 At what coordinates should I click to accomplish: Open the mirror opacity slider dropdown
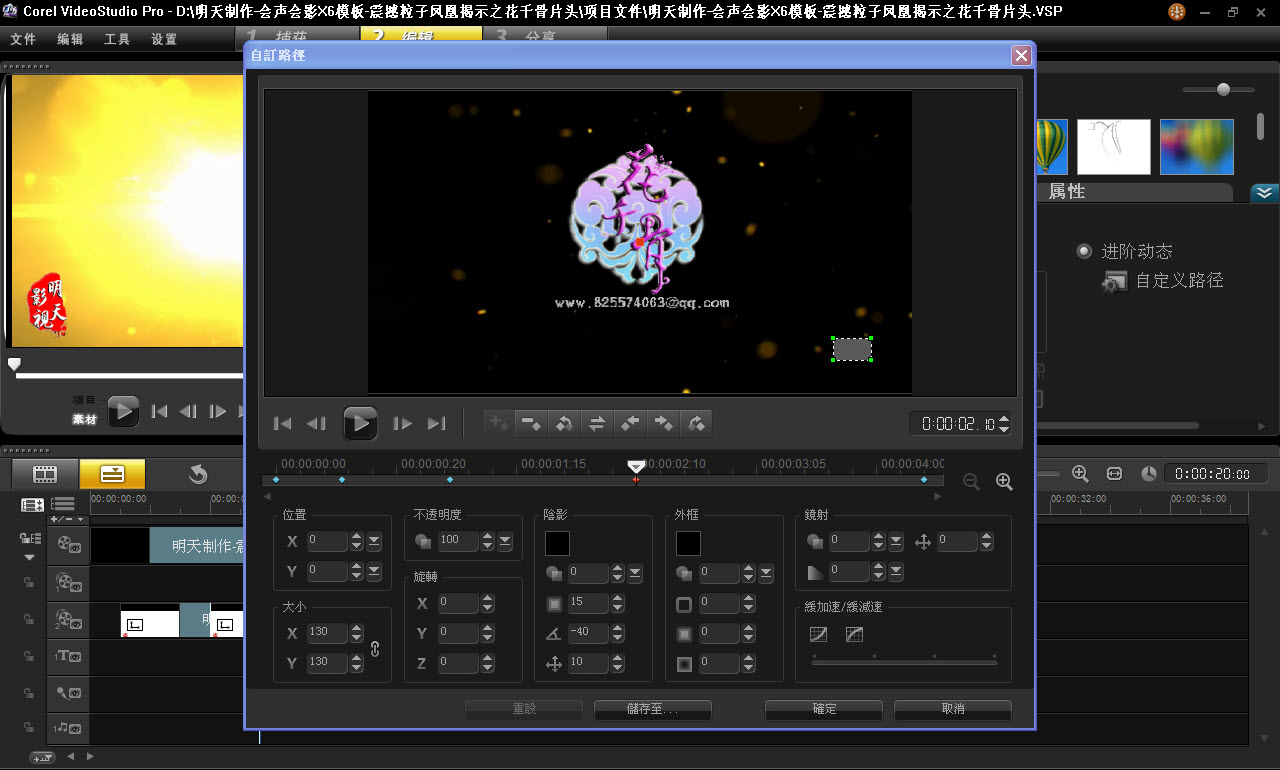(x=896, y=542)
